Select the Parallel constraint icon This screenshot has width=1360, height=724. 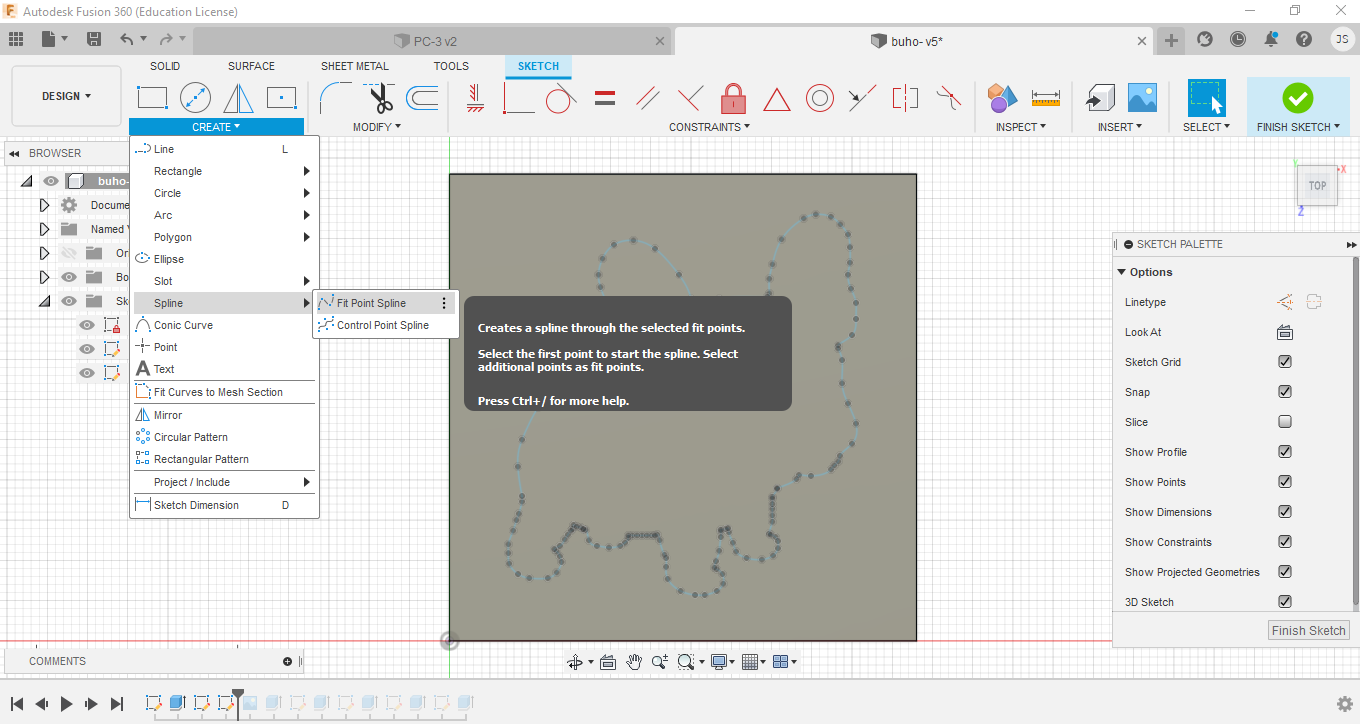coord(648,98)
